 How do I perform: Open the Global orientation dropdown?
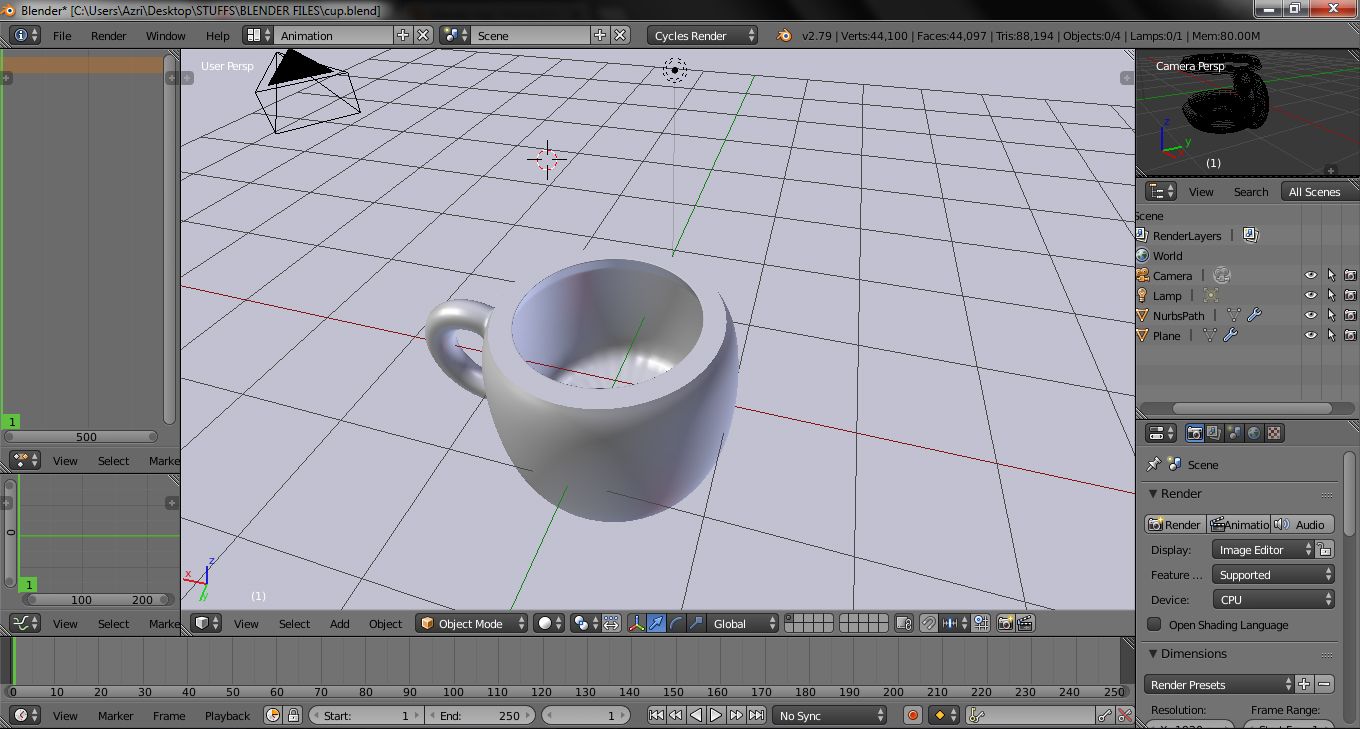pos(743,623)
